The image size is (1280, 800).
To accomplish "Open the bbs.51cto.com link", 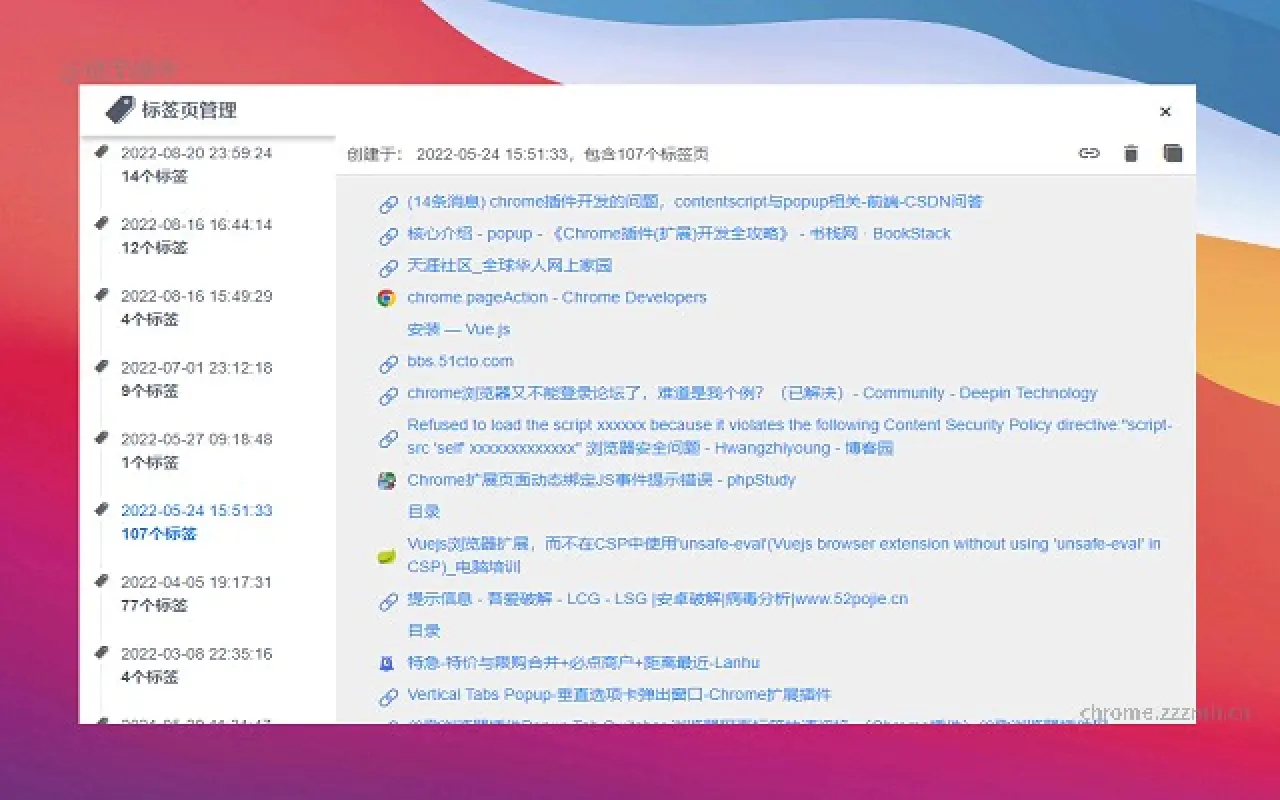I will tap(460, 361).
